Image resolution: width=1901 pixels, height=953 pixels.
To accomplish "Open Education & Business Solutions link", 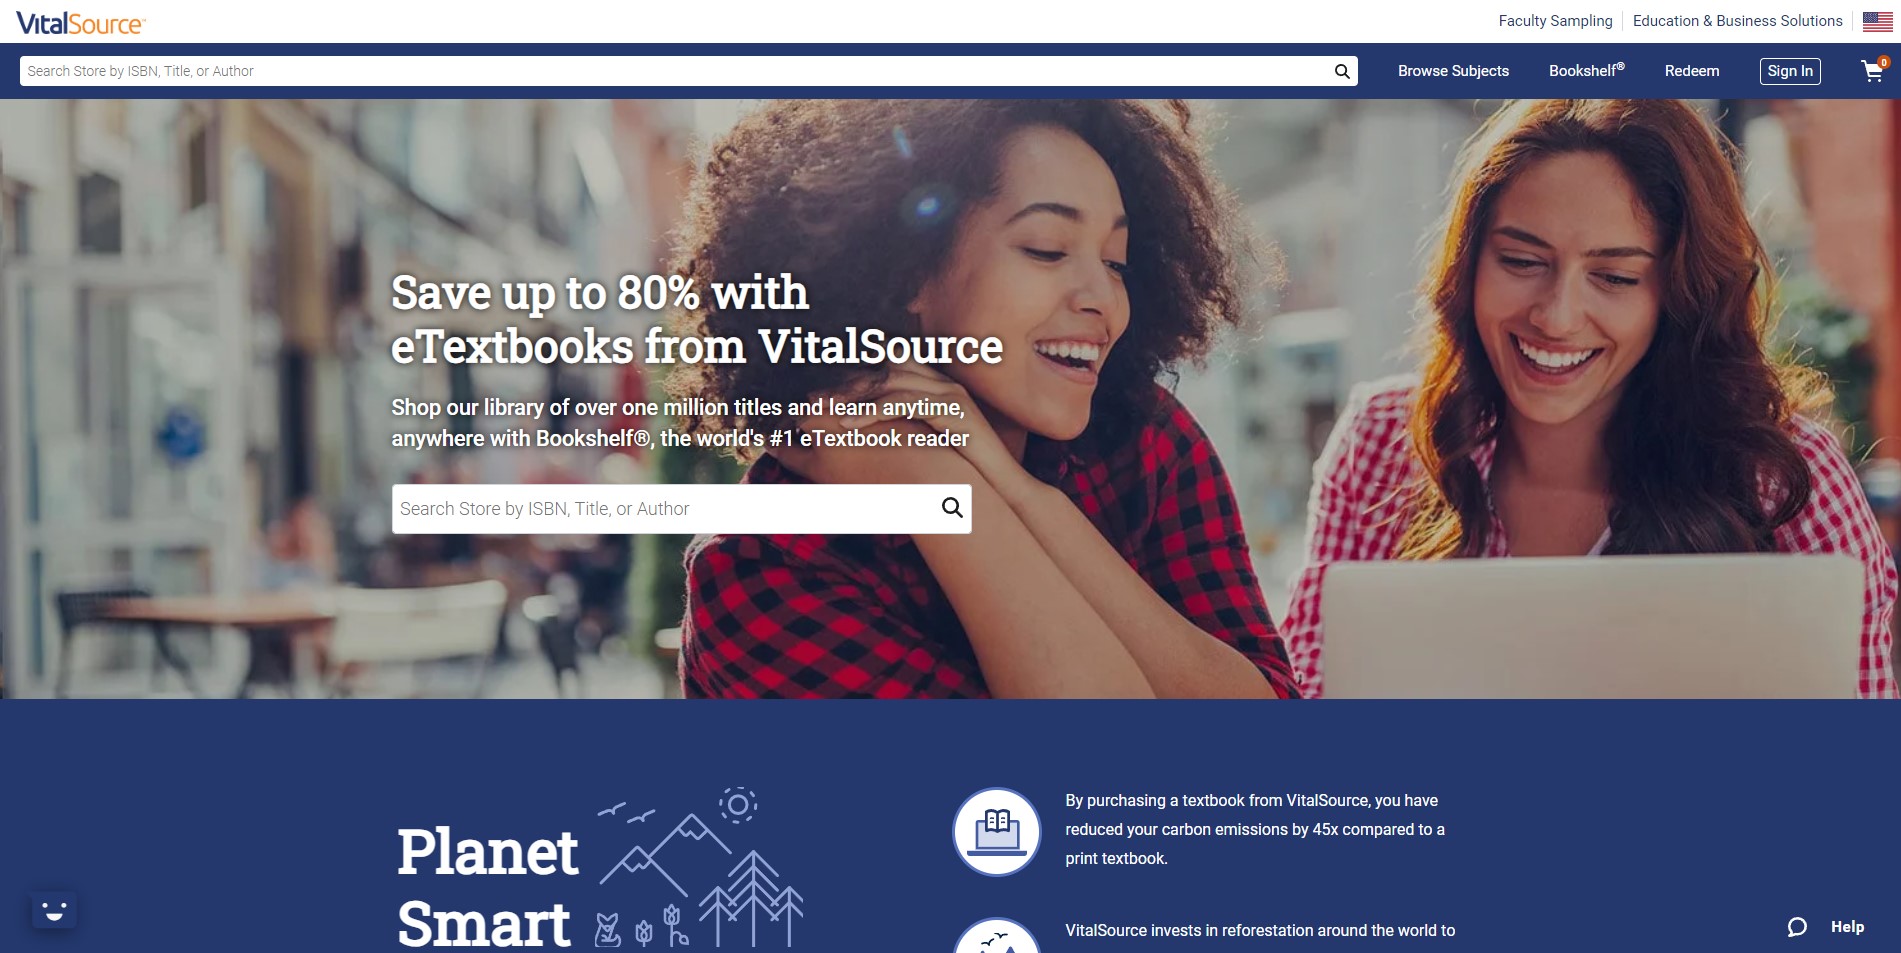I will click(1737, 21).
